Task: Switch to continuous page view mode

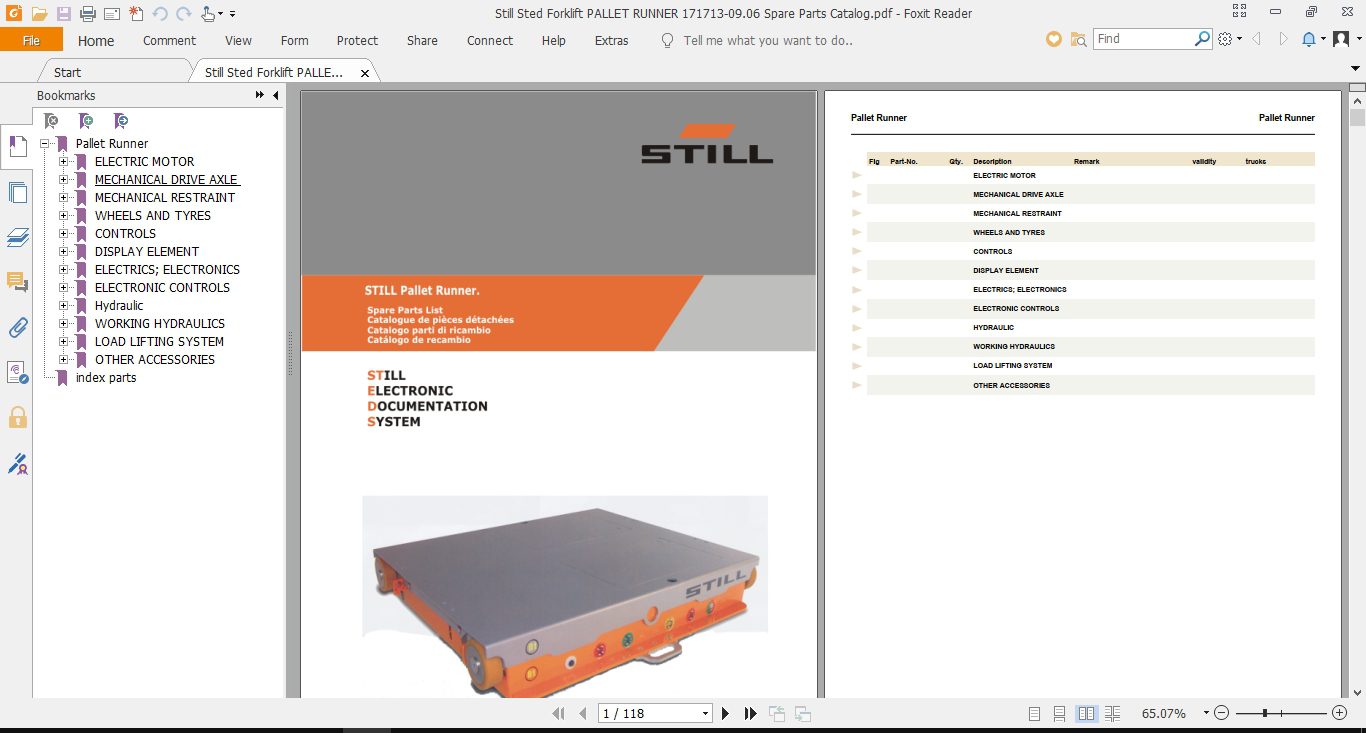Action: [x=1060, y=713]
